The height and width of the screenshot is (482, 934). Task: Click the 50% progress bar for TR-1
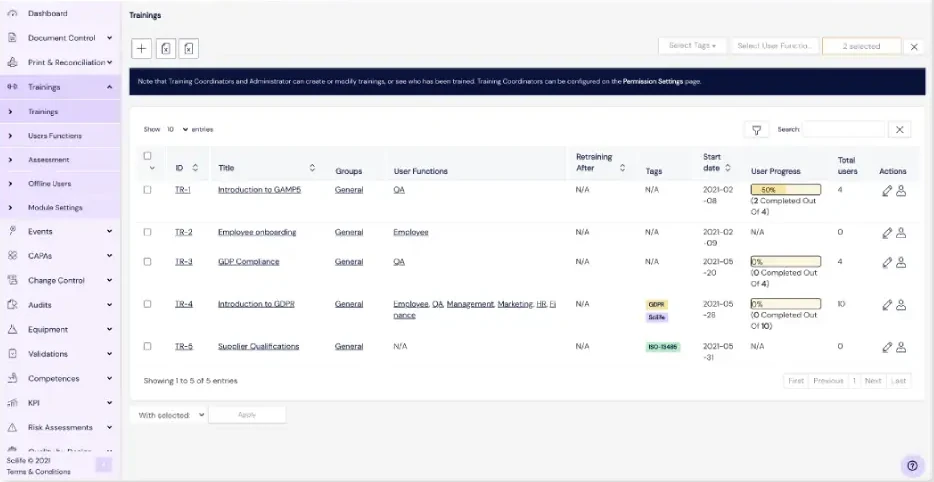[786, 189]
